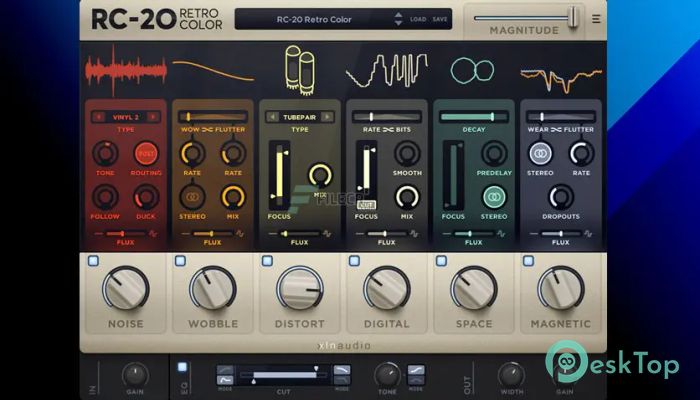The image size is (700, 400).
Task: Click the Digital flux shape icon
Action: [414, 233]
